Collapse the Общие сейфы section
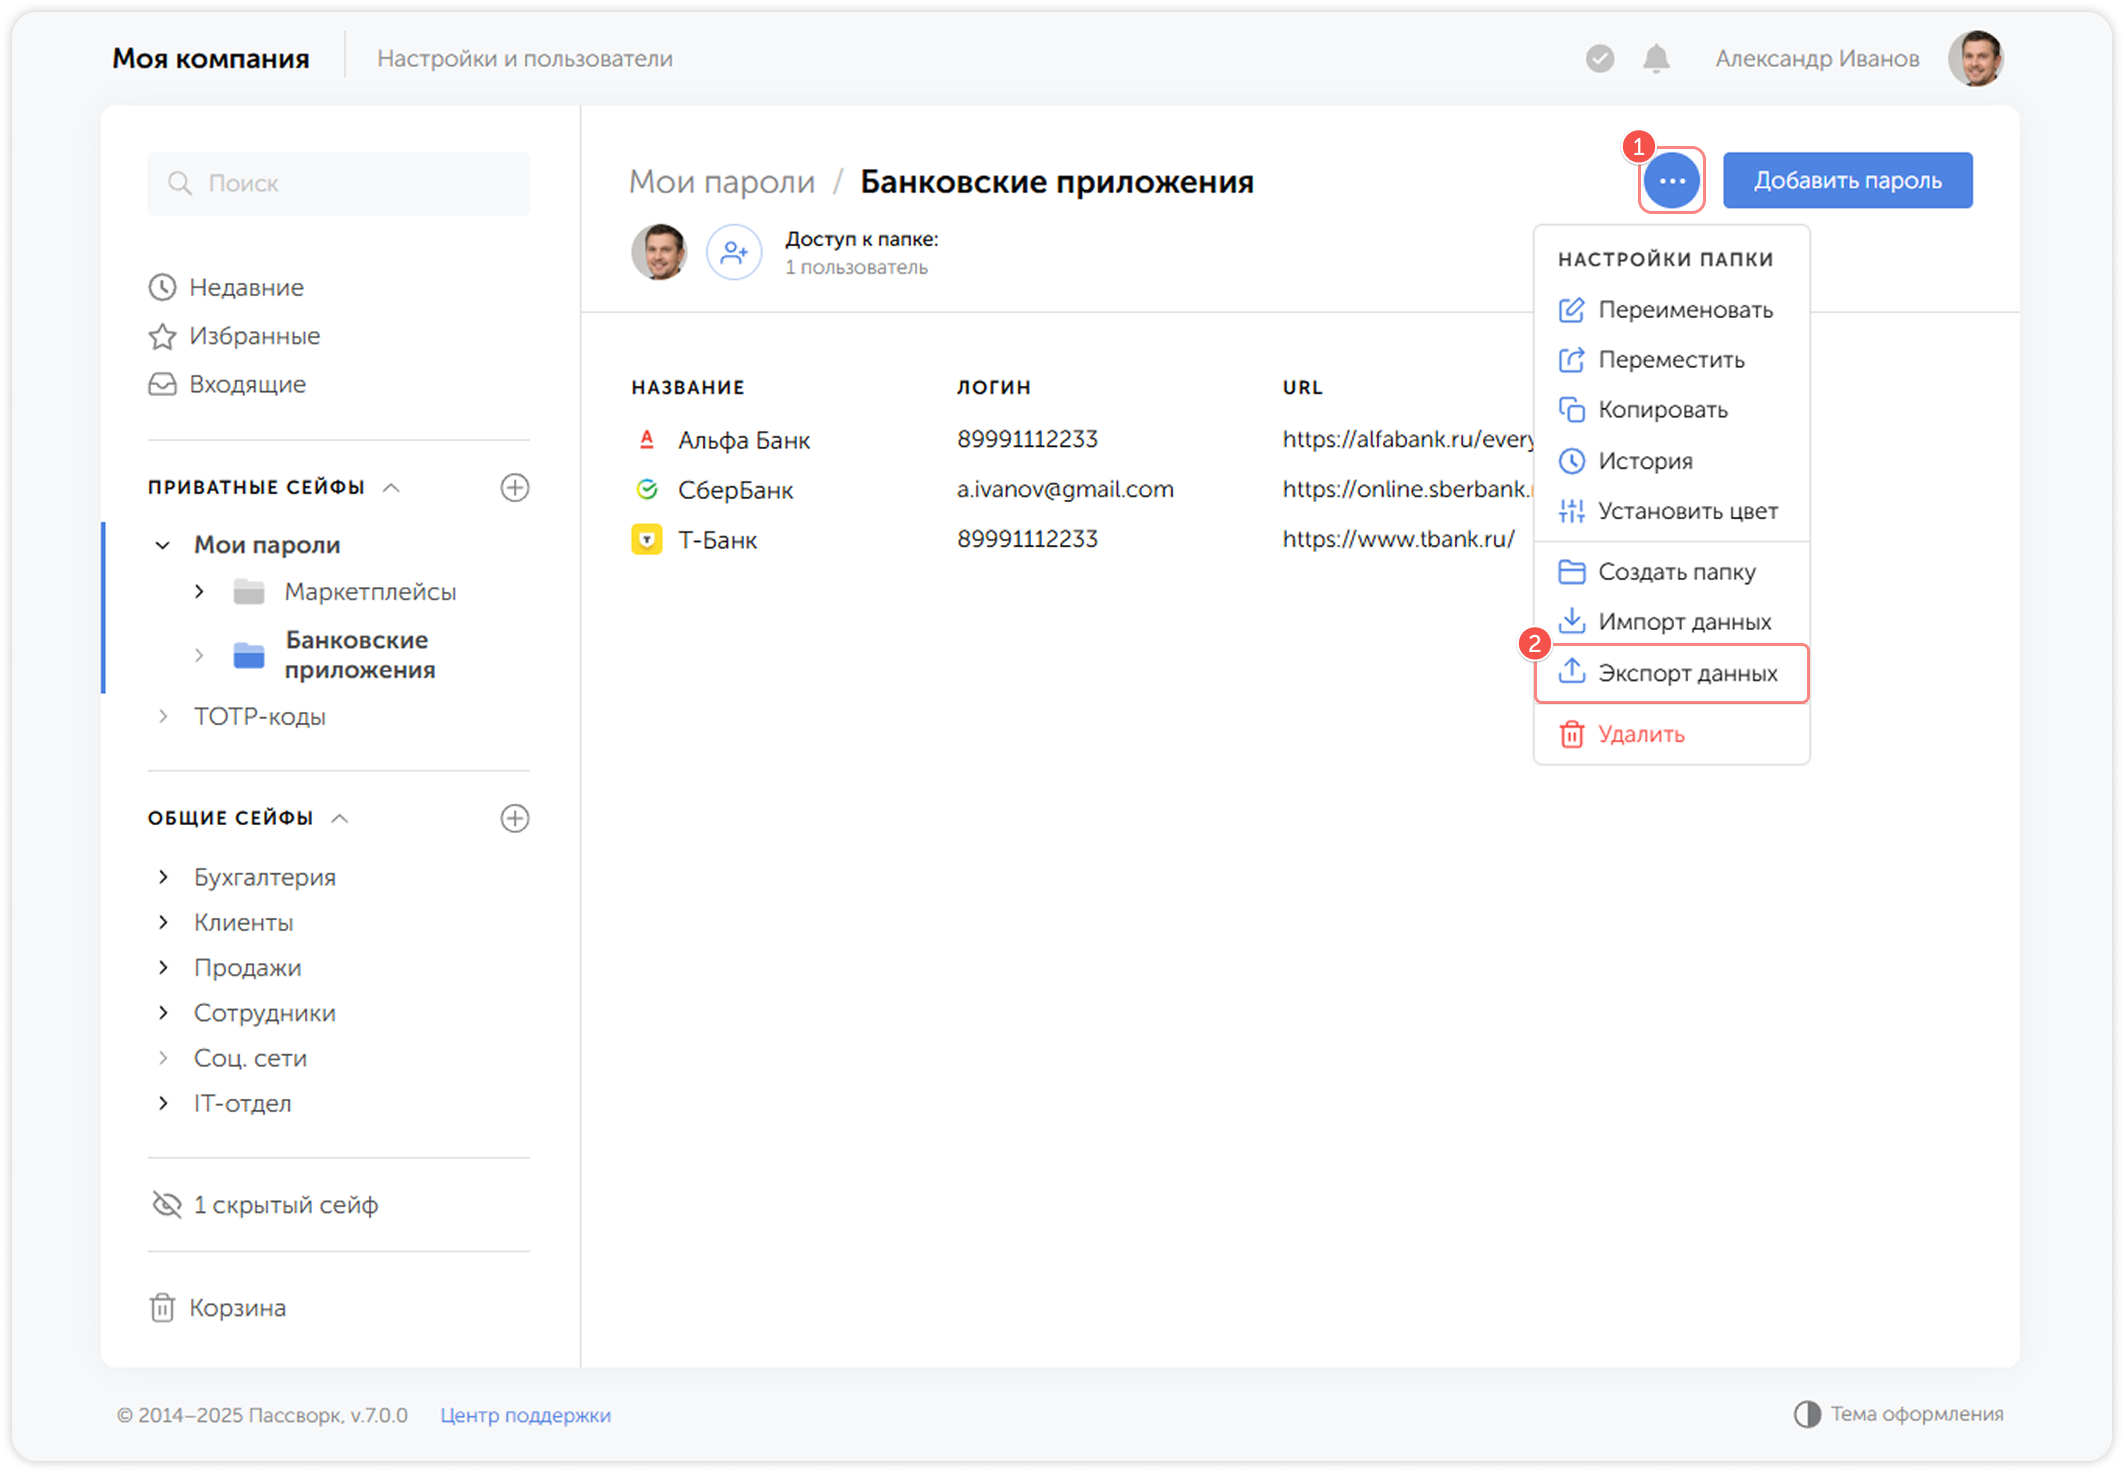 tap(340, 818)
